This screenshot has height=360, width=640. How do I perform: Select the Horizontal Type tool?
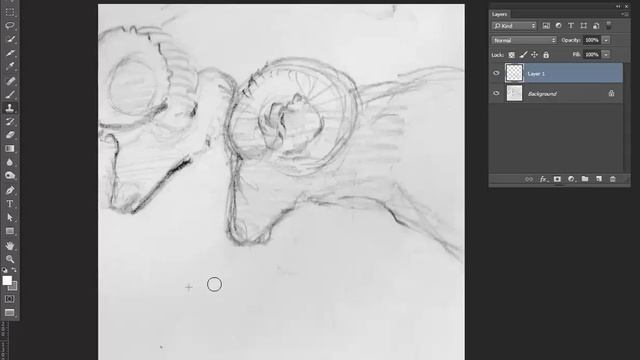click(x=10, y=204)
